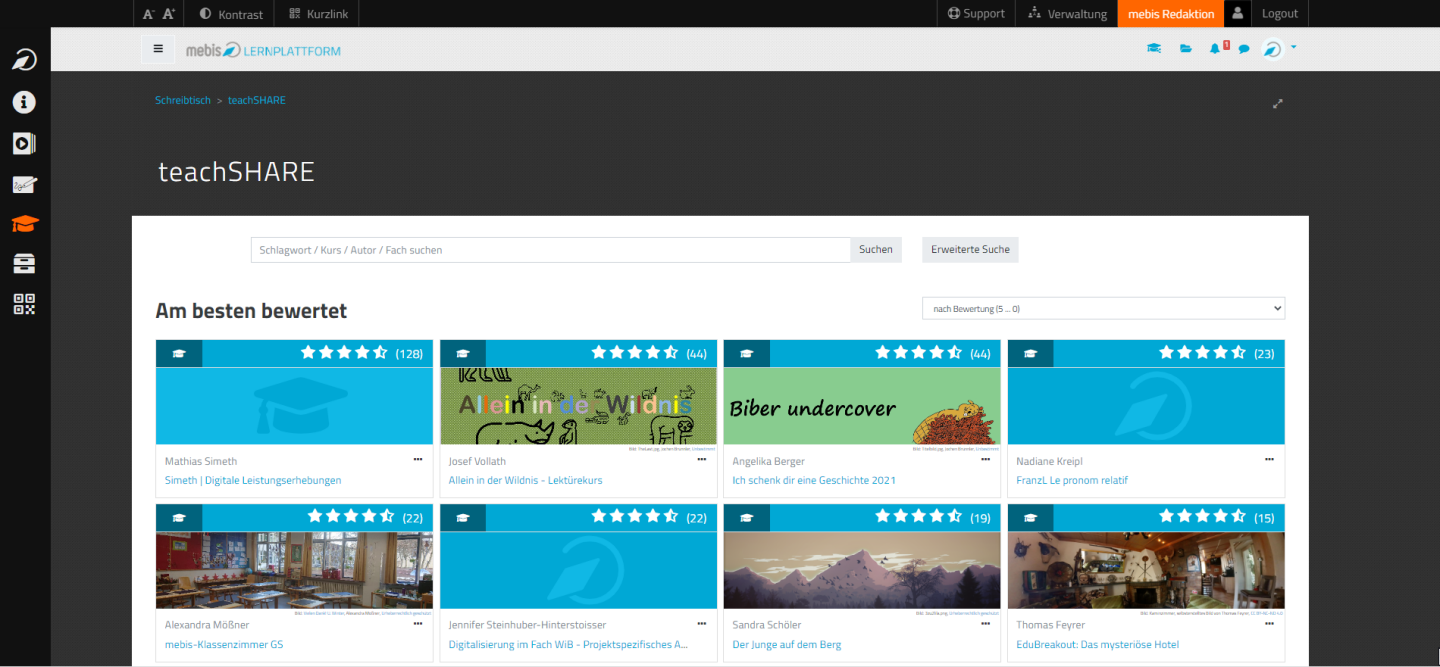
Task: Open FranzL Le pronom relatif course
Action: pyautogui.click(x=1072, y=481)
